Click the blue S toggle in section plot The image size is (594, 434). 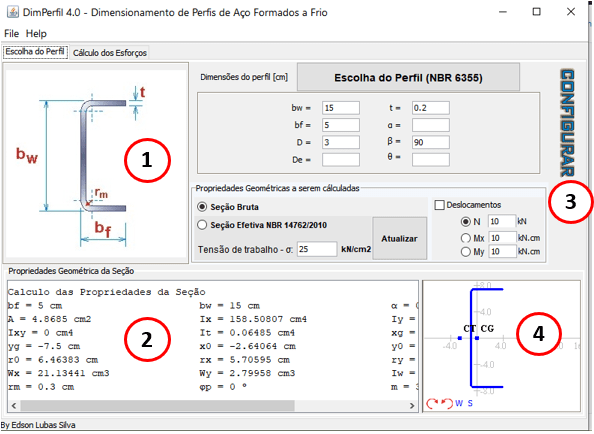click(x=470, y=403)
